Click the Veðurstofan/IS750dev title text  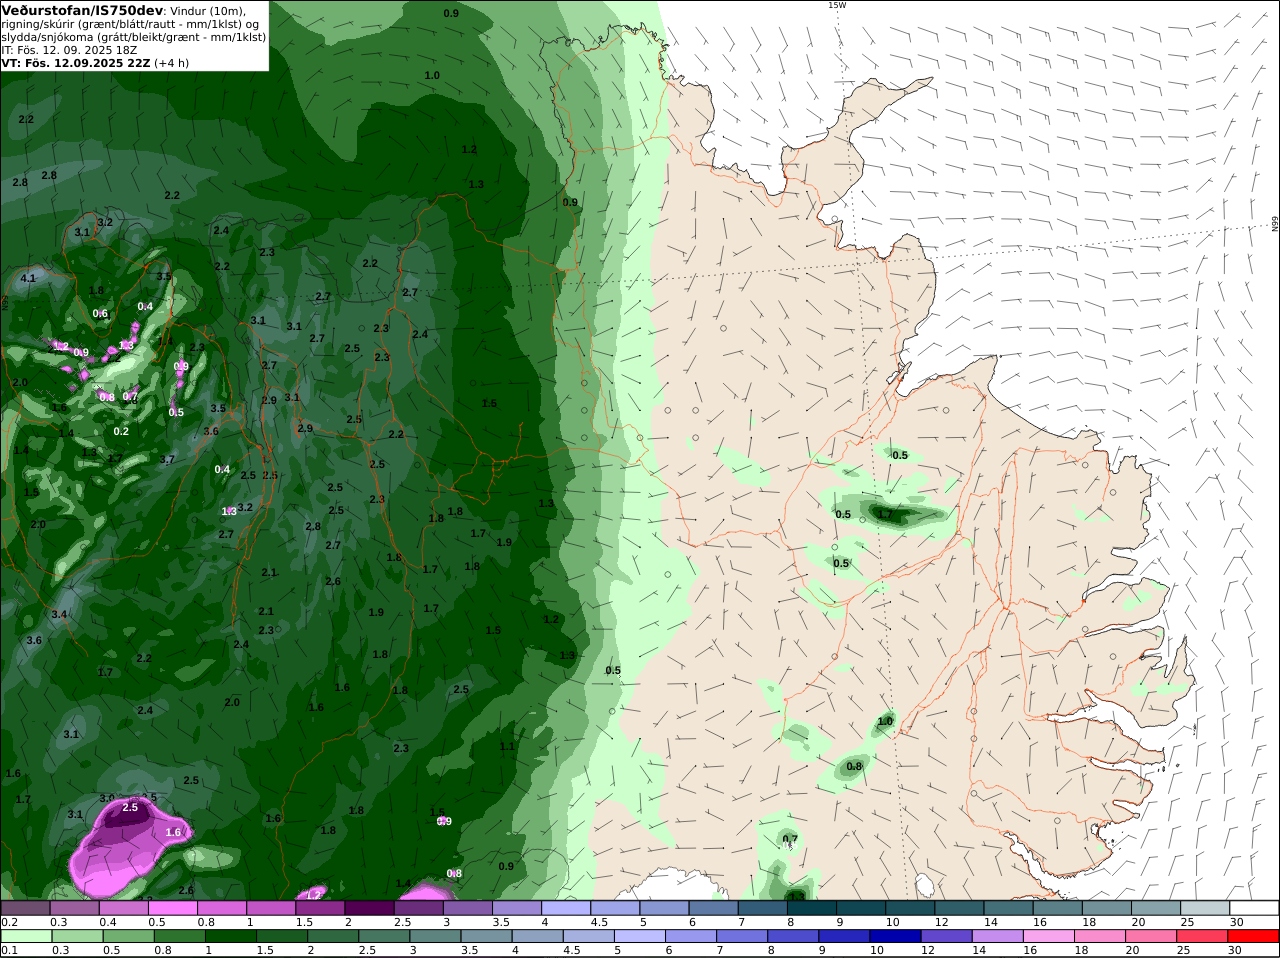click(83, 10)
